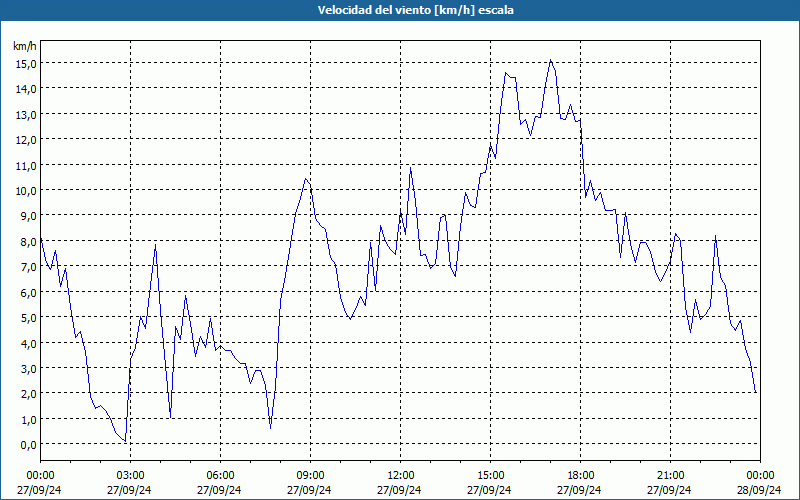Select the '14,0' y-axis value
800x500 pixels.
pos(26,89)
